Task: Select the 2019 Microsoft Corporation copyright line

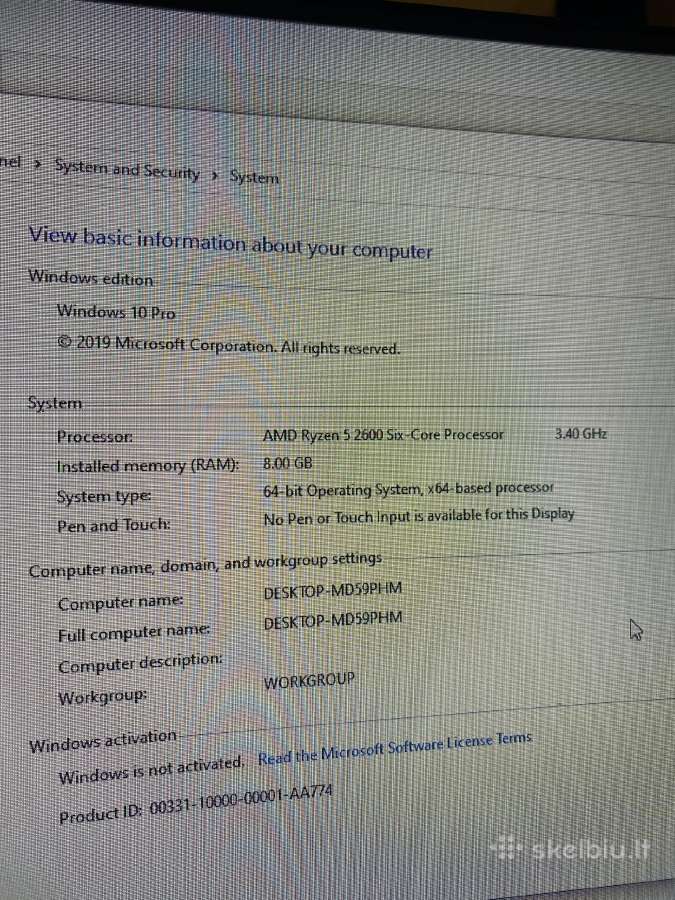Action: [228, 346]
